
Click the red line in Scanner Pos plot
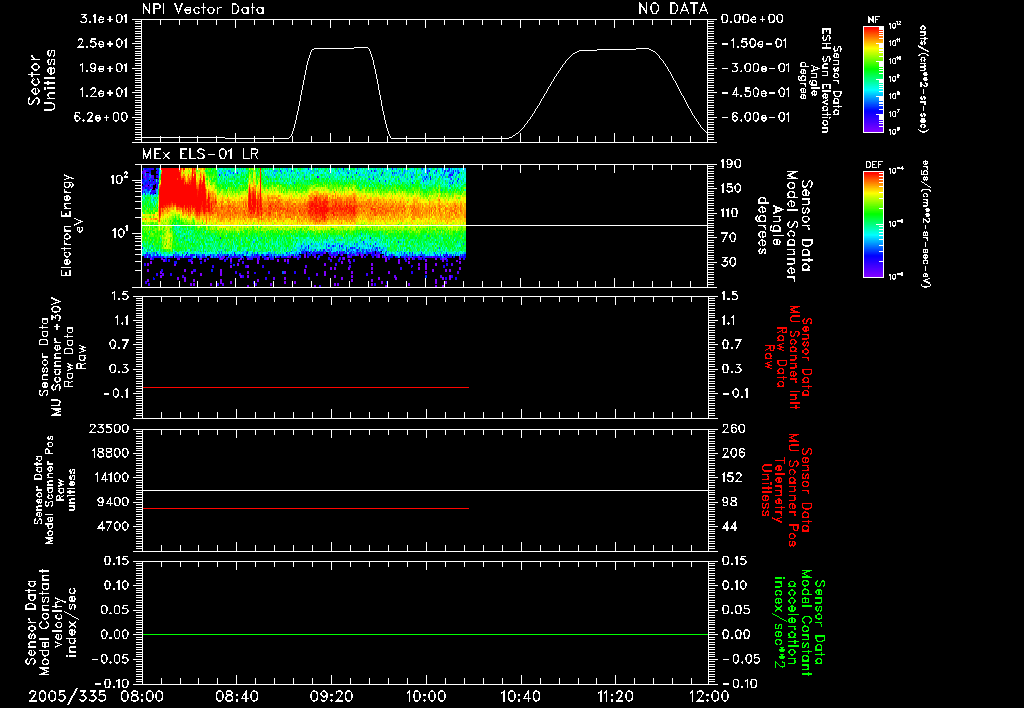tap(305, 508)
